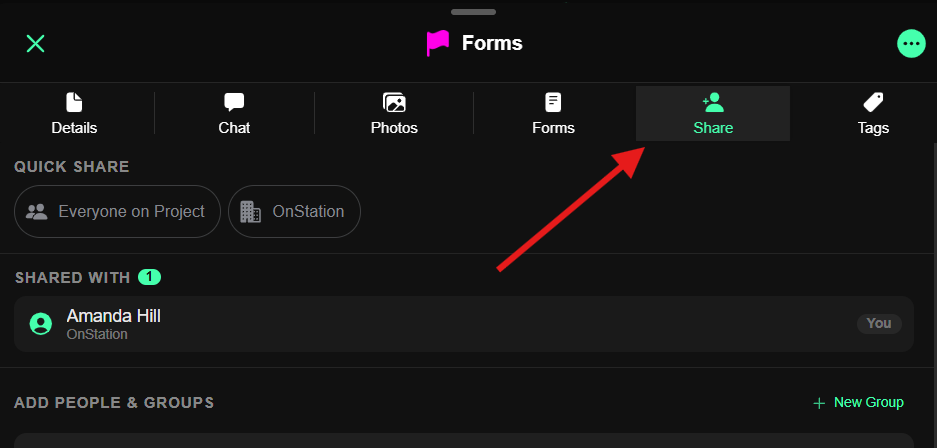Click the people icon in Everyone chip
This screenshot has width=937, height=448.
tap(37, 212)
